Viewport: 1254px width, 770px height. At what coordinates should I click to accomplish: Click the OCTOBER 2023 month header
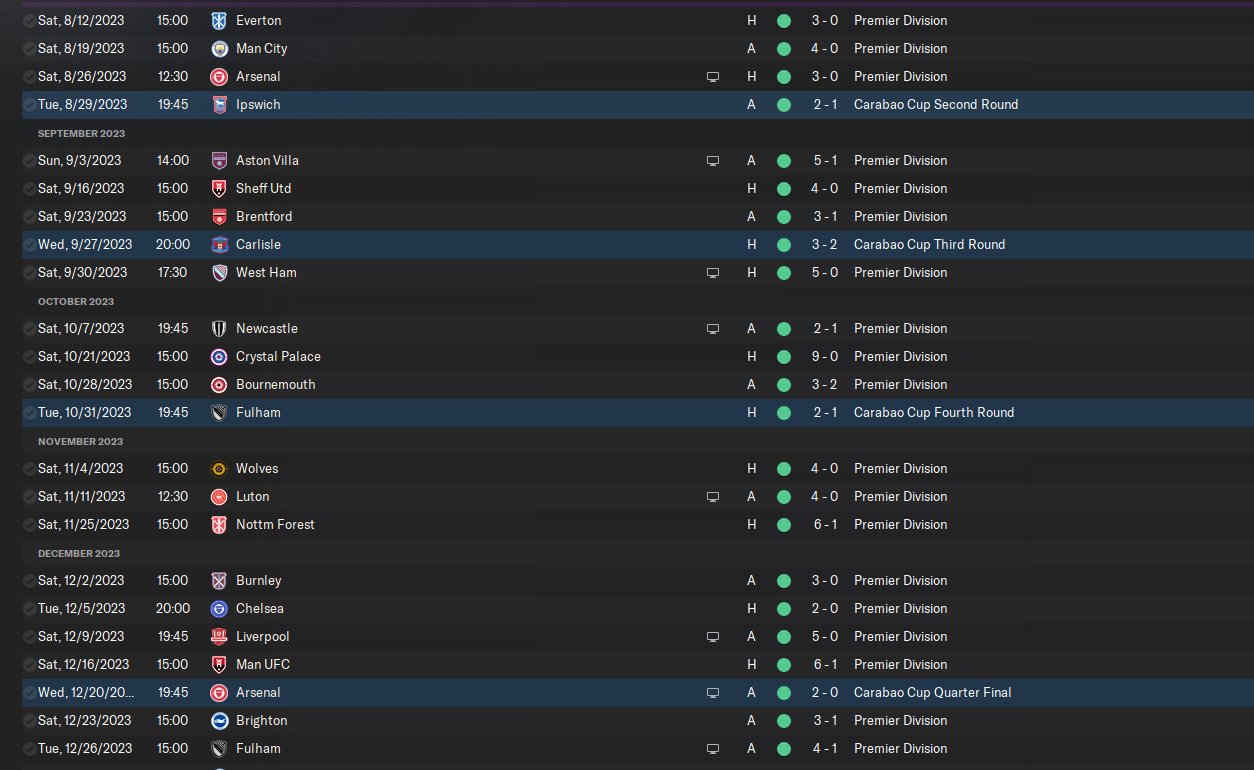pos(76,301)
